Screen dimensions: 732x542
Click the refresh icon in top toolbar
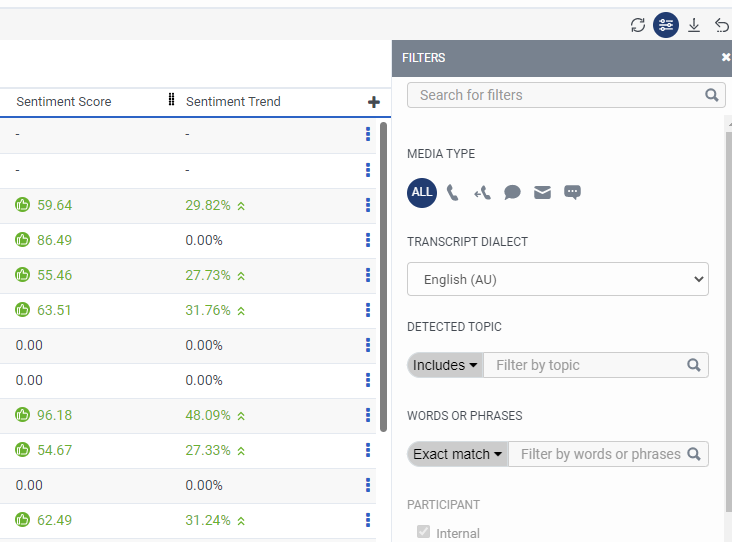[x=638, y=25]
